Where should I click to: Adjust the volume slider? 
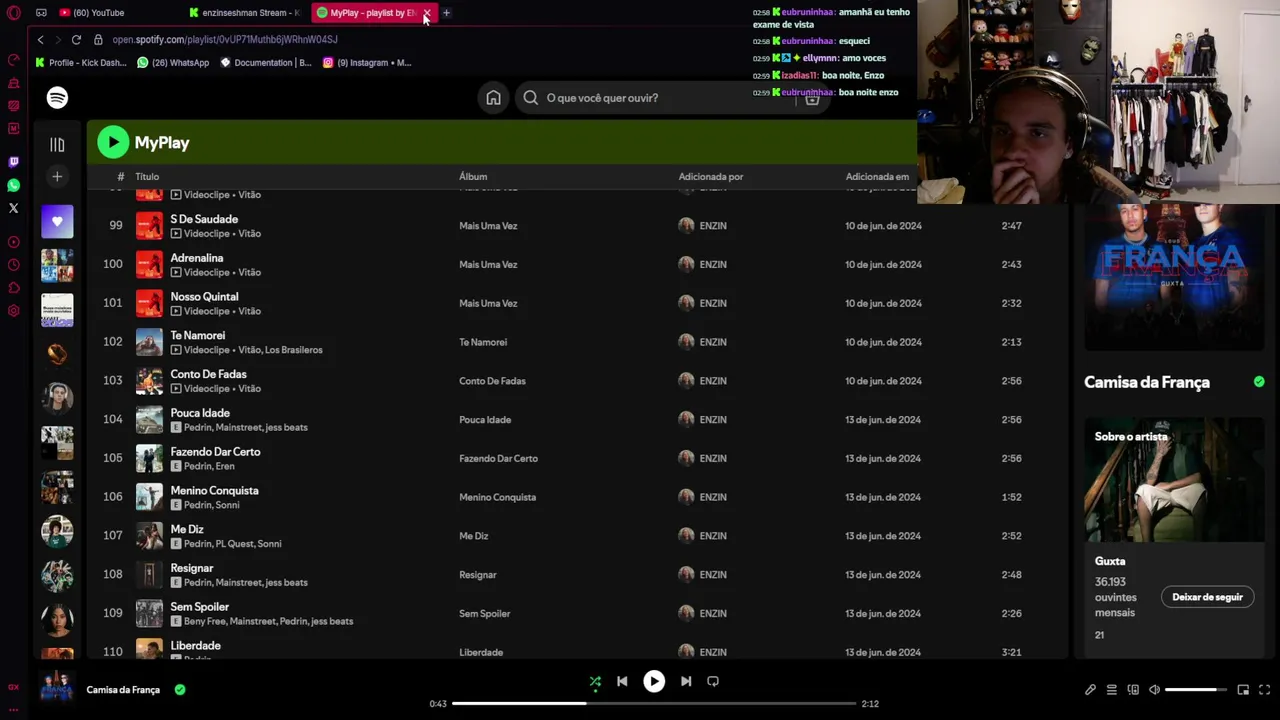click(1196, 690)
